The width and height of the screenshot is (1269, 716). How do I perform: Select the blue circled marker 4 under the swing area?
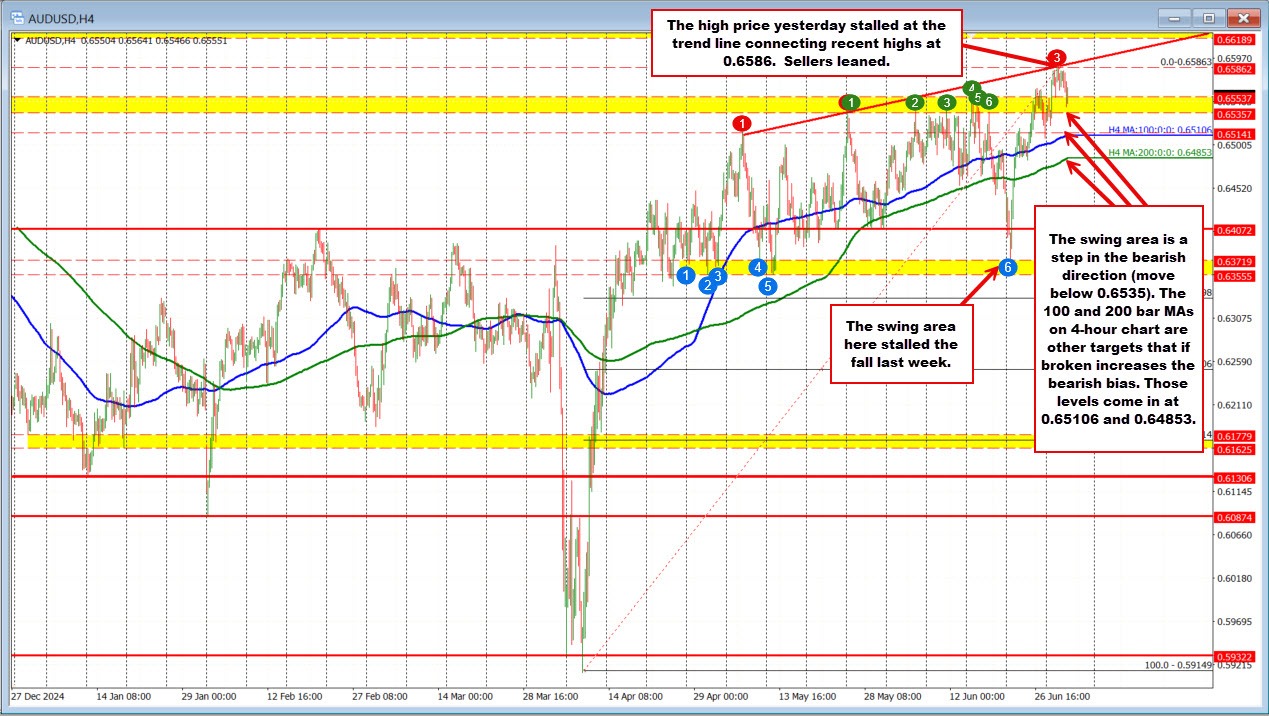[x=758, y=267]
